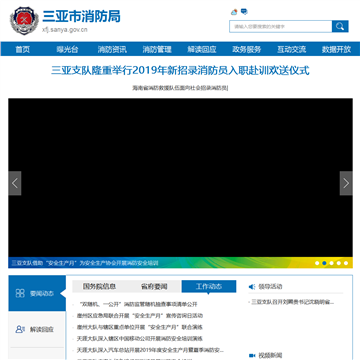This screenshot has height=360, width=360.
Task: Click the four-squares icon beside 要闻动态
Action: click(x=20, y=293)
